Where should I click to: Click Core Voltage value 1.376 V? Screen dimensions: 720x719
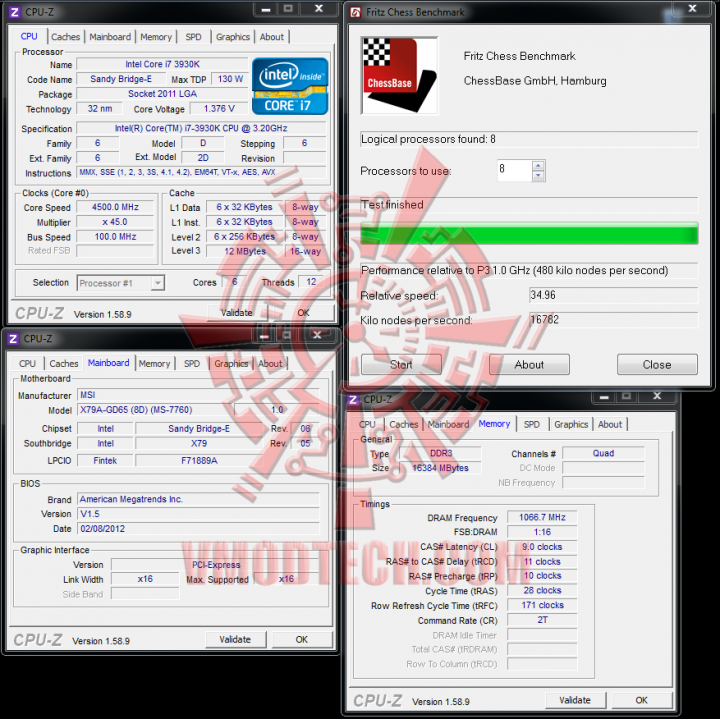(219, 108)
